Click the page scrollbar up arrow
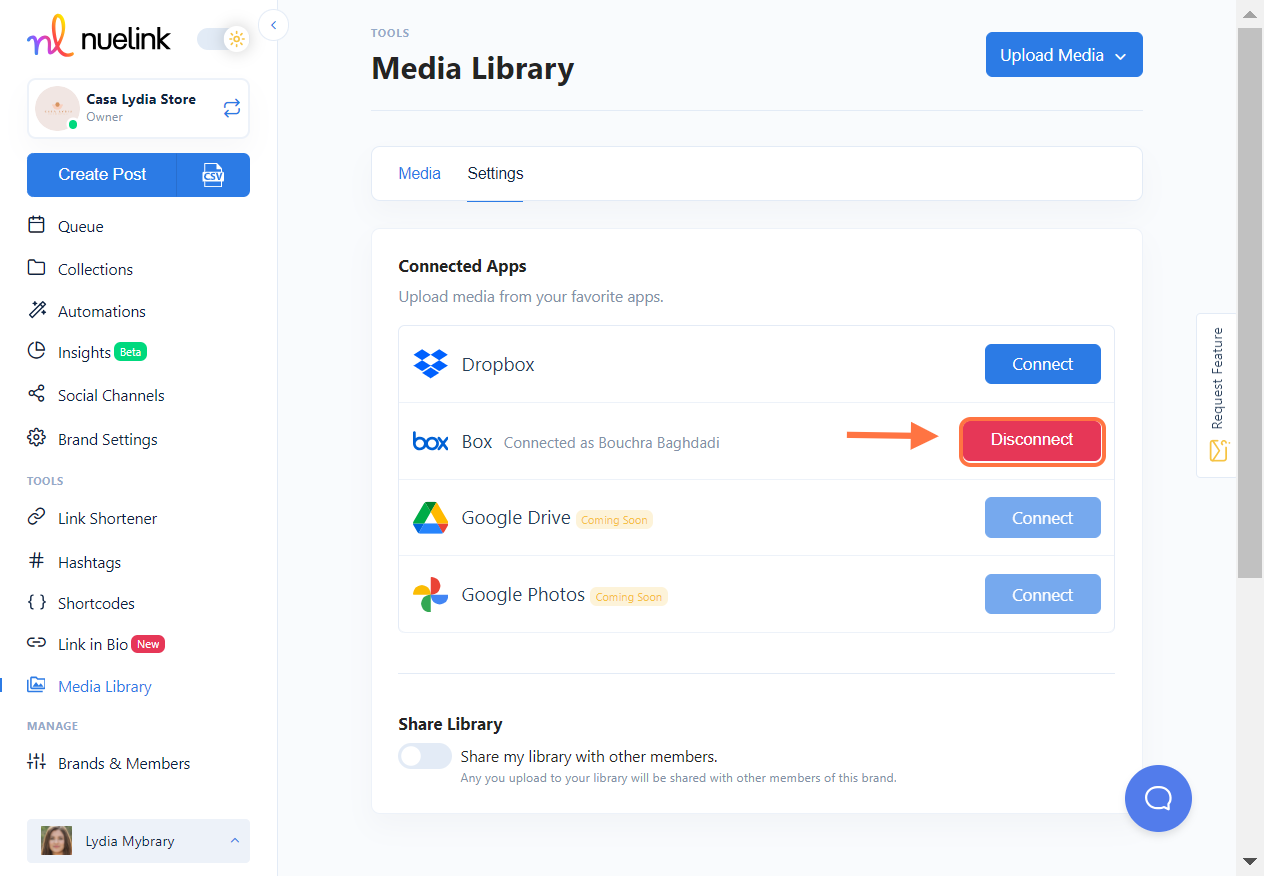This screenshot has width=1264, height=876. 1250,14
